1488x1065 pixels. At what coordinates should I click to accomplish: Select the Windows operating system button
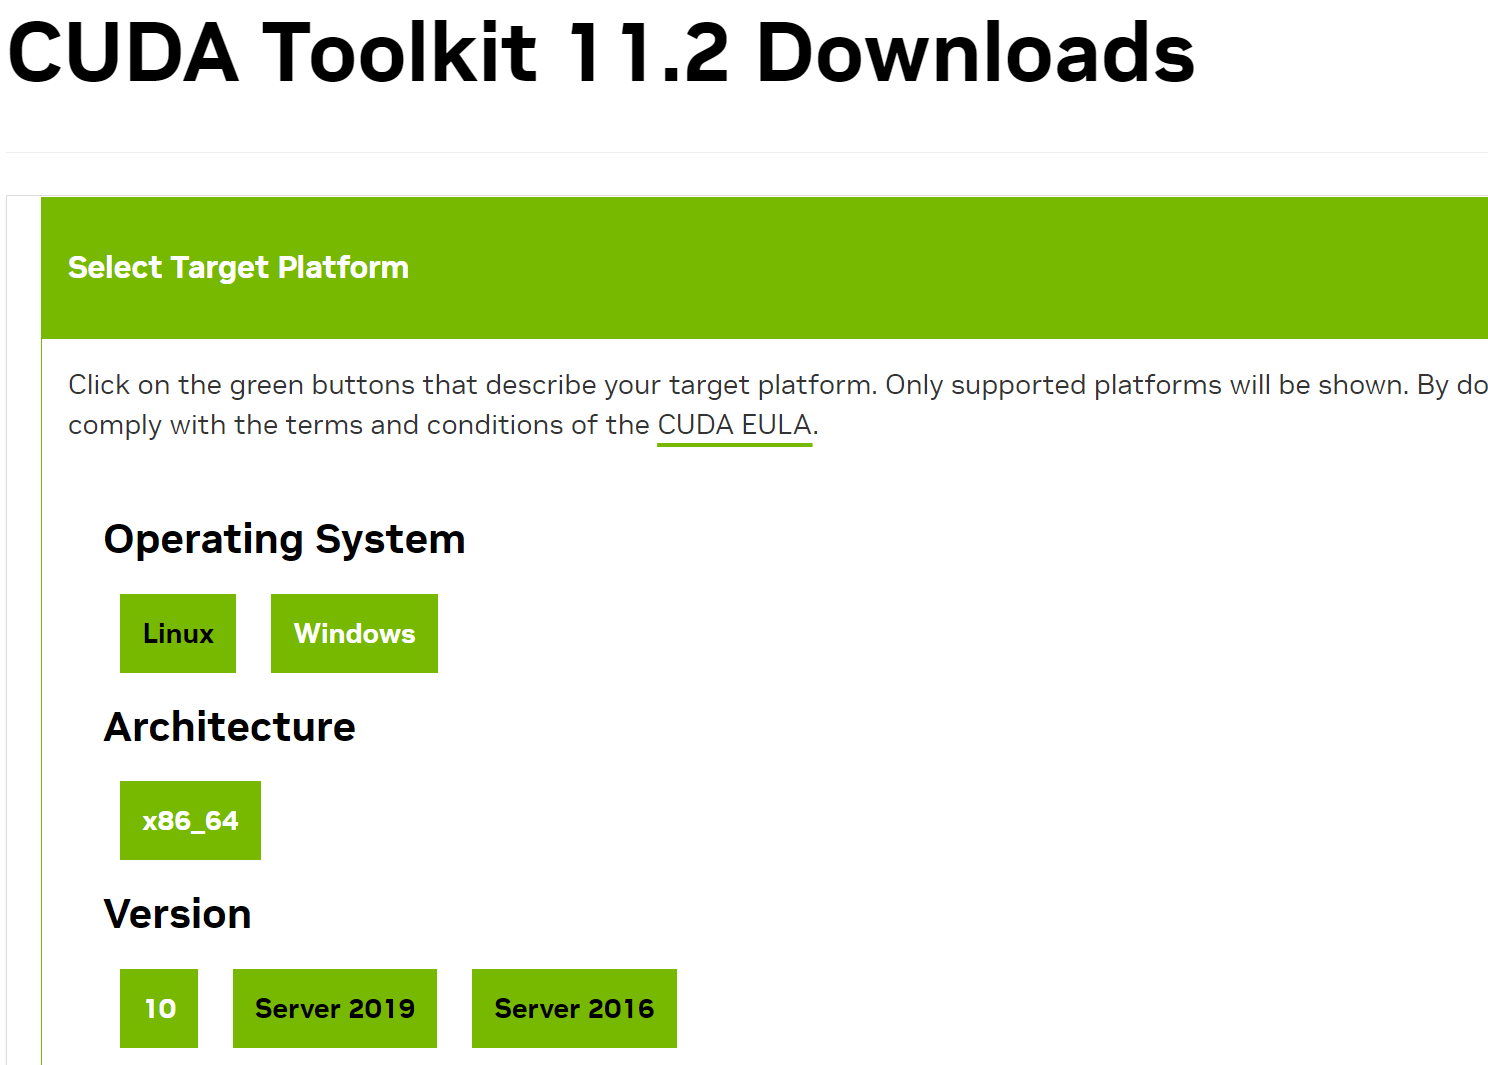click(354, 633)
